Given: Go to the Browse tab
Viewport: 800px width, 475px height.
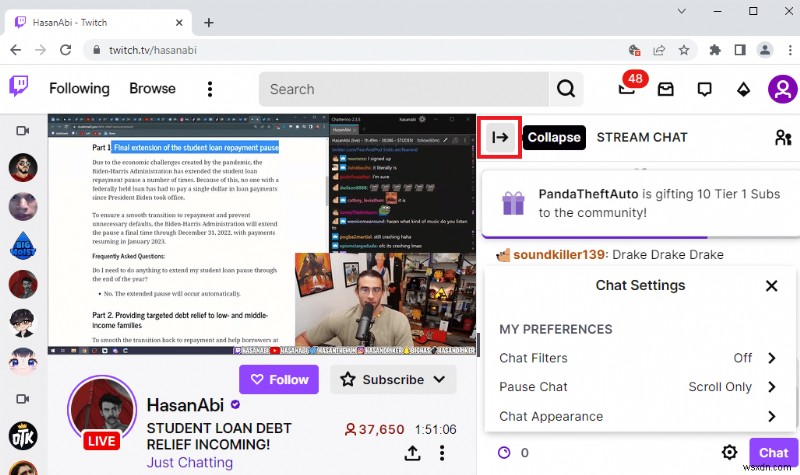Looking at the screenshot, I should tap(153, 89).
